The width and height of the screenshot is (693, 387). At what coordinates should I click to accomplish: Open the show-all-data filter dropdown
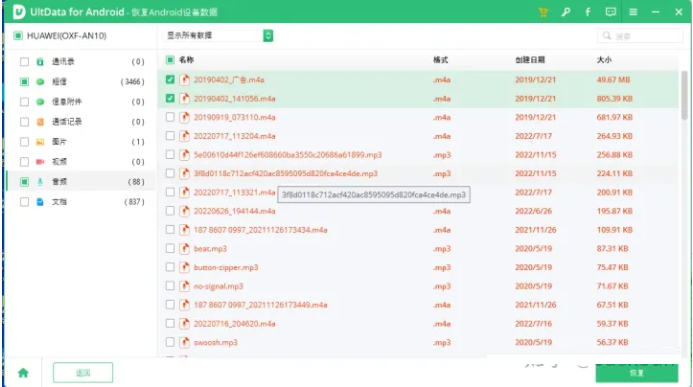pos(218,35)
